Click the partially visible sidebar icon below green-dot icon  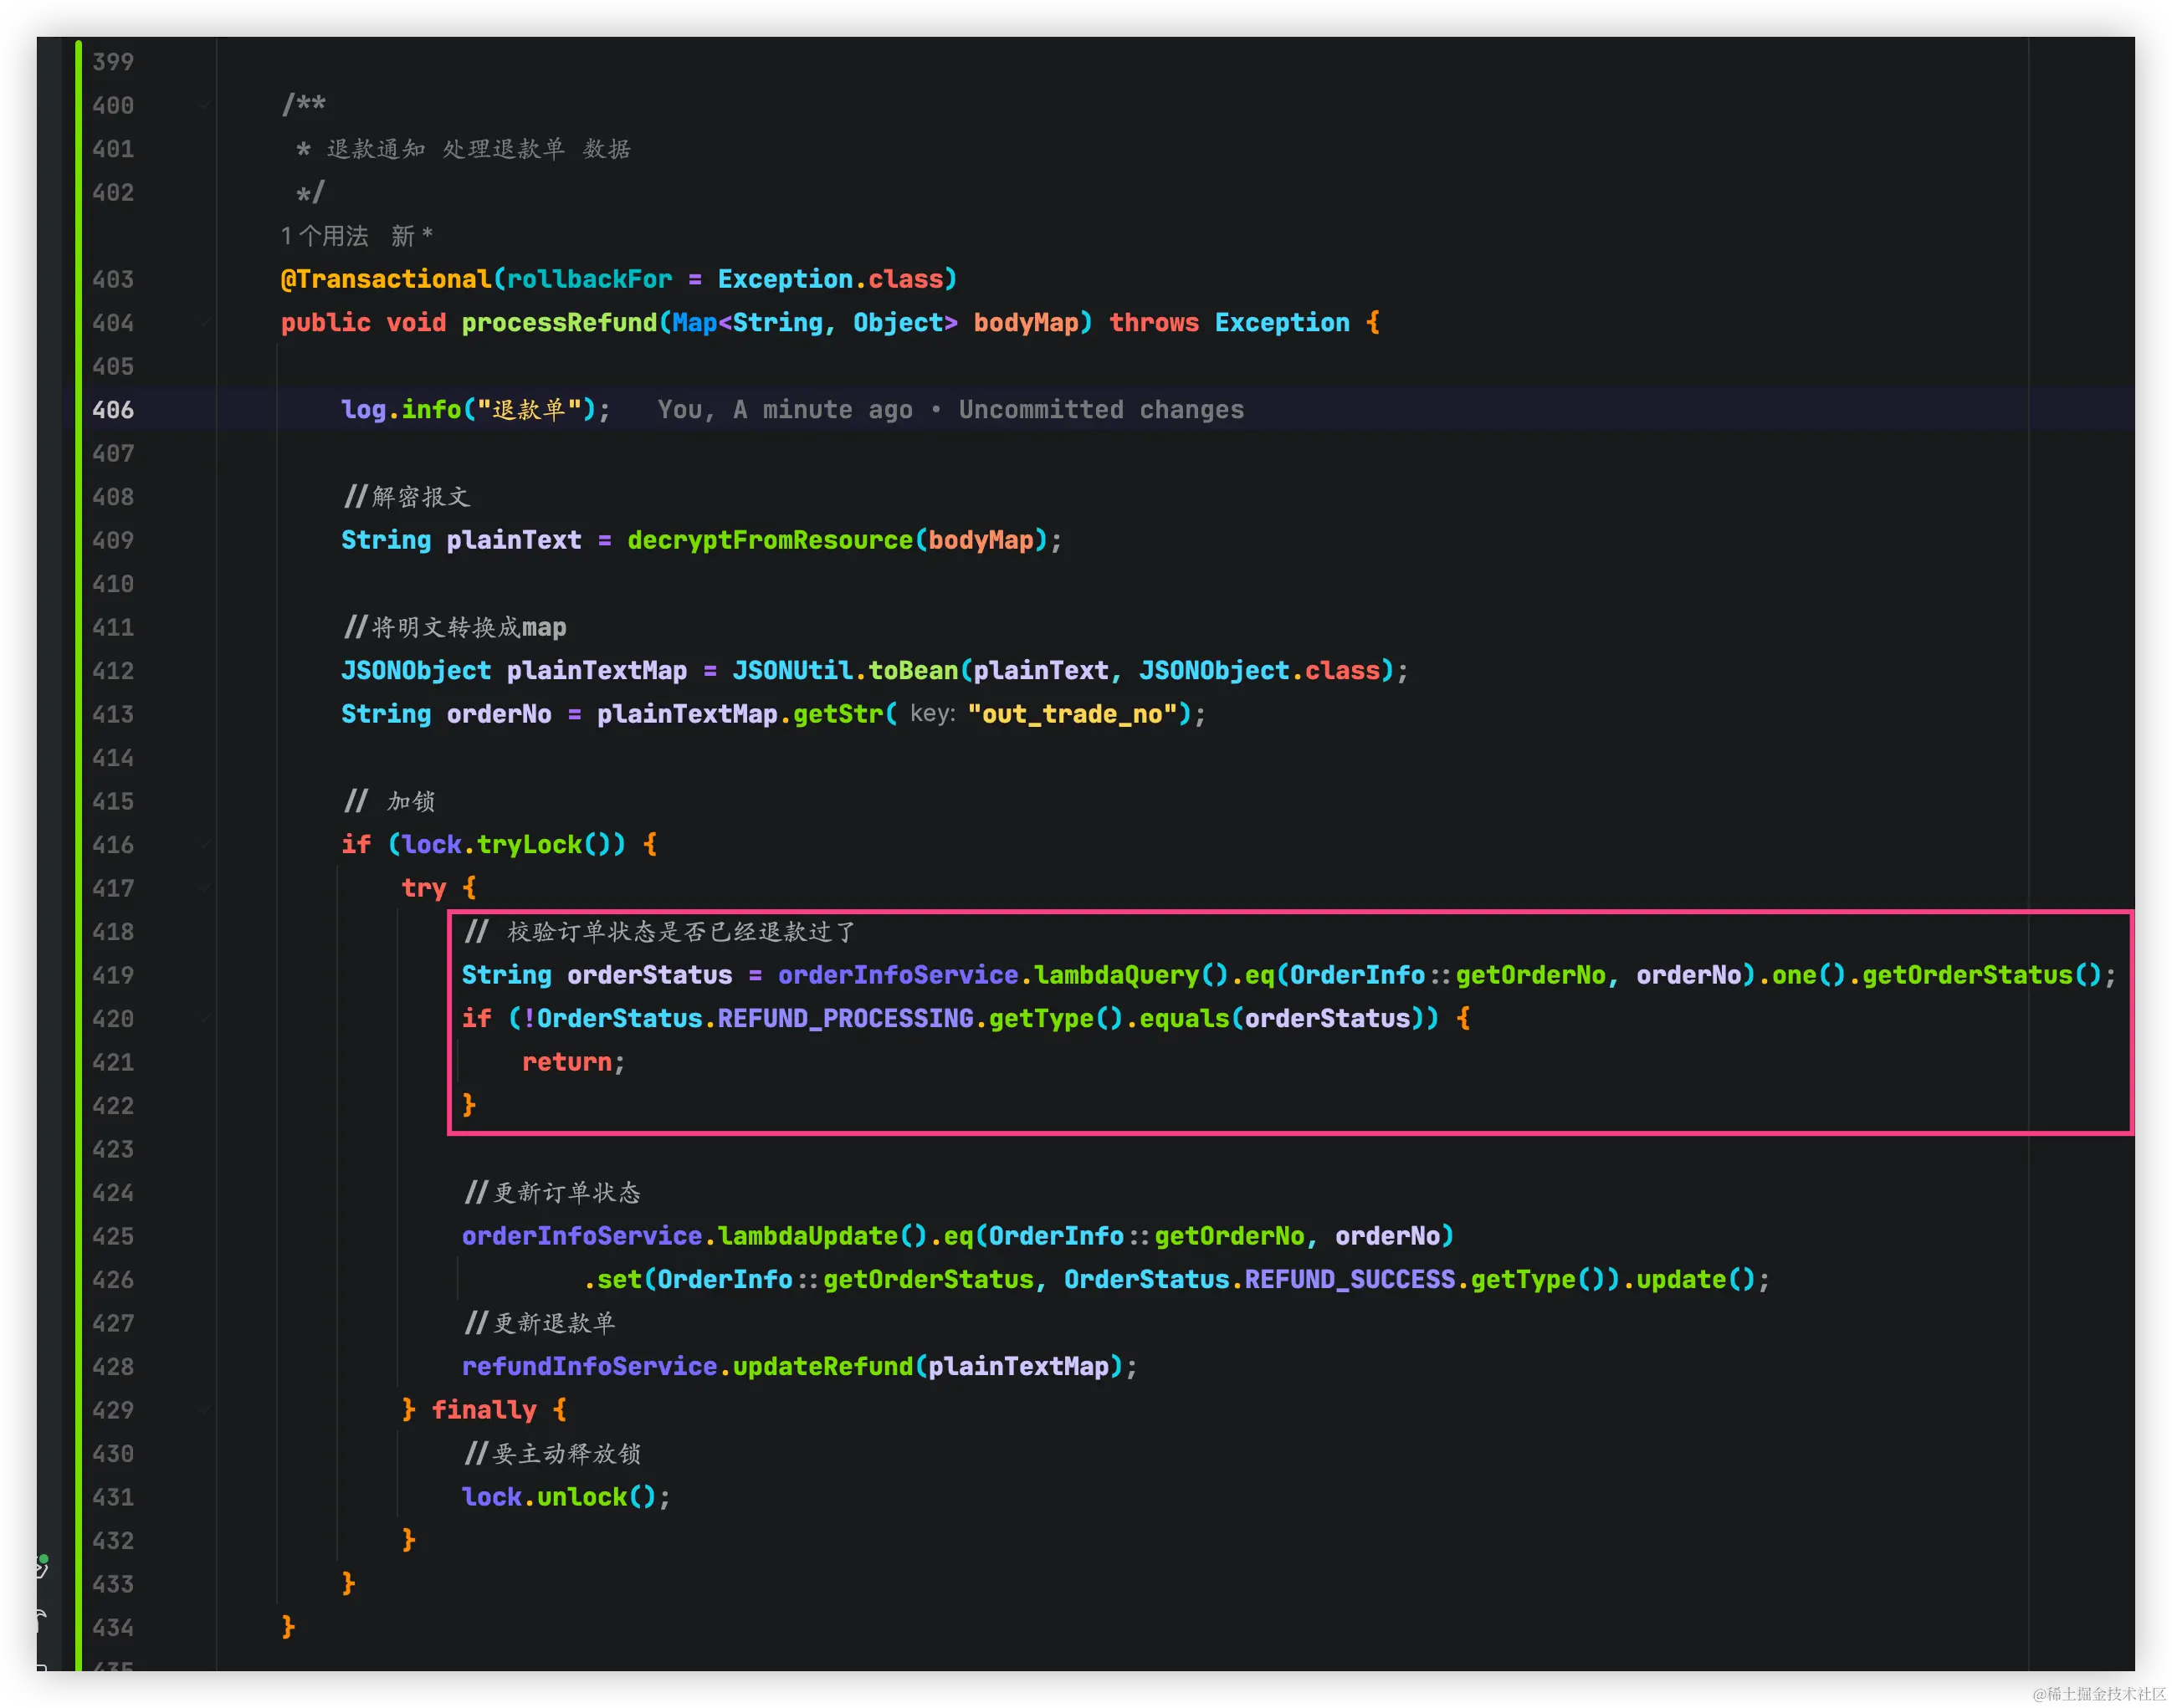point(42,1620)
